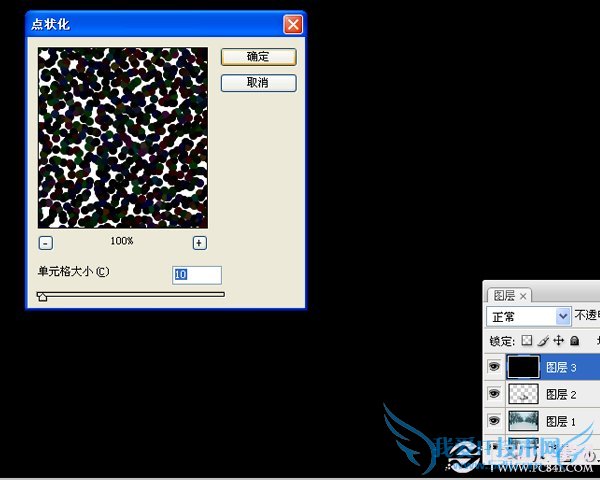Screen dimensions: 600x480
Task: Click the cell size slider handle
Action: coord(42,297)
